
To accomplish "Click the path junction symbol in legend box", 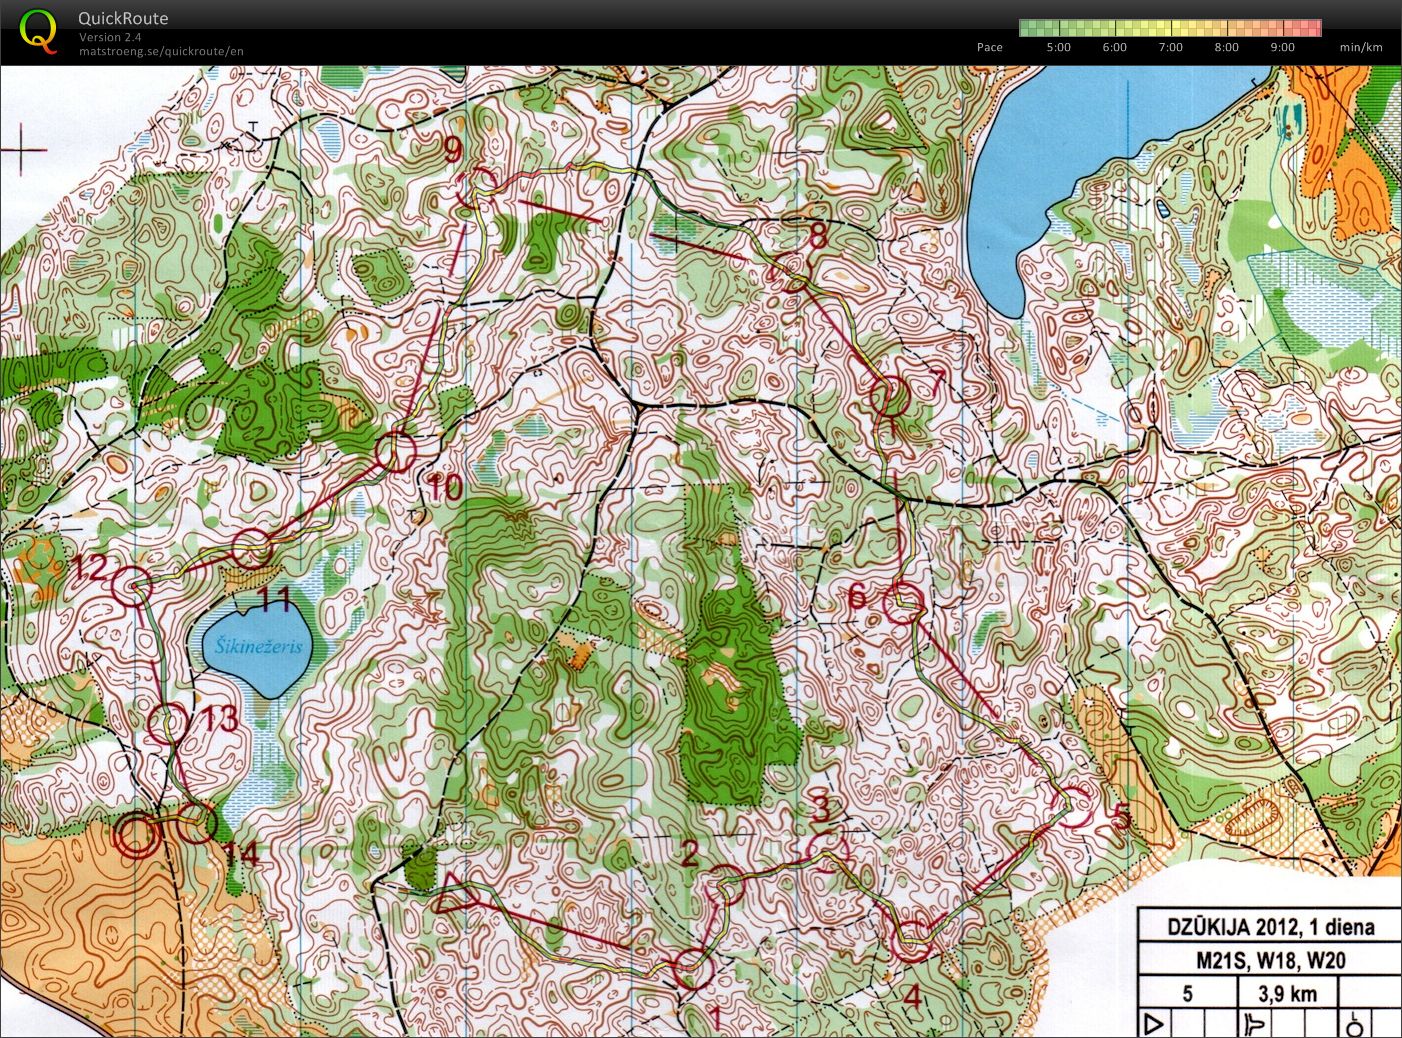I will point(1256,1024).
